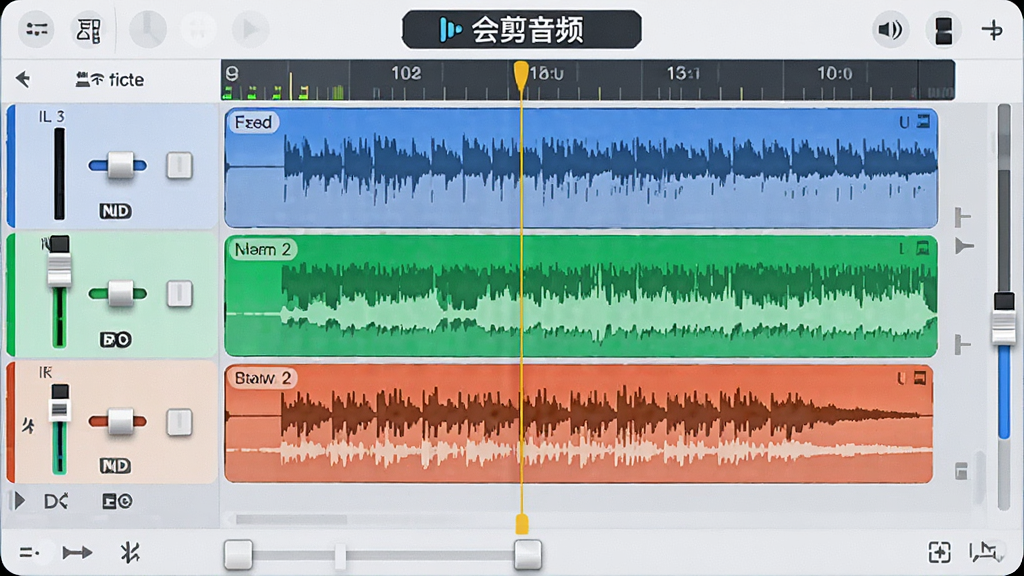This screenshot has width=1024, height=576.
Task: Open the list menu icon at bottom left
Action: (29, 553)
